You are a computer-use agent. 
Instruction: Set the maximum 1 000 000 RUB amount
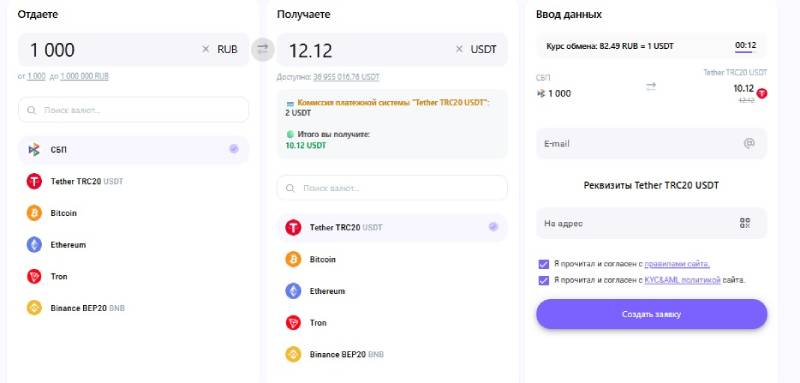point(84,76)
